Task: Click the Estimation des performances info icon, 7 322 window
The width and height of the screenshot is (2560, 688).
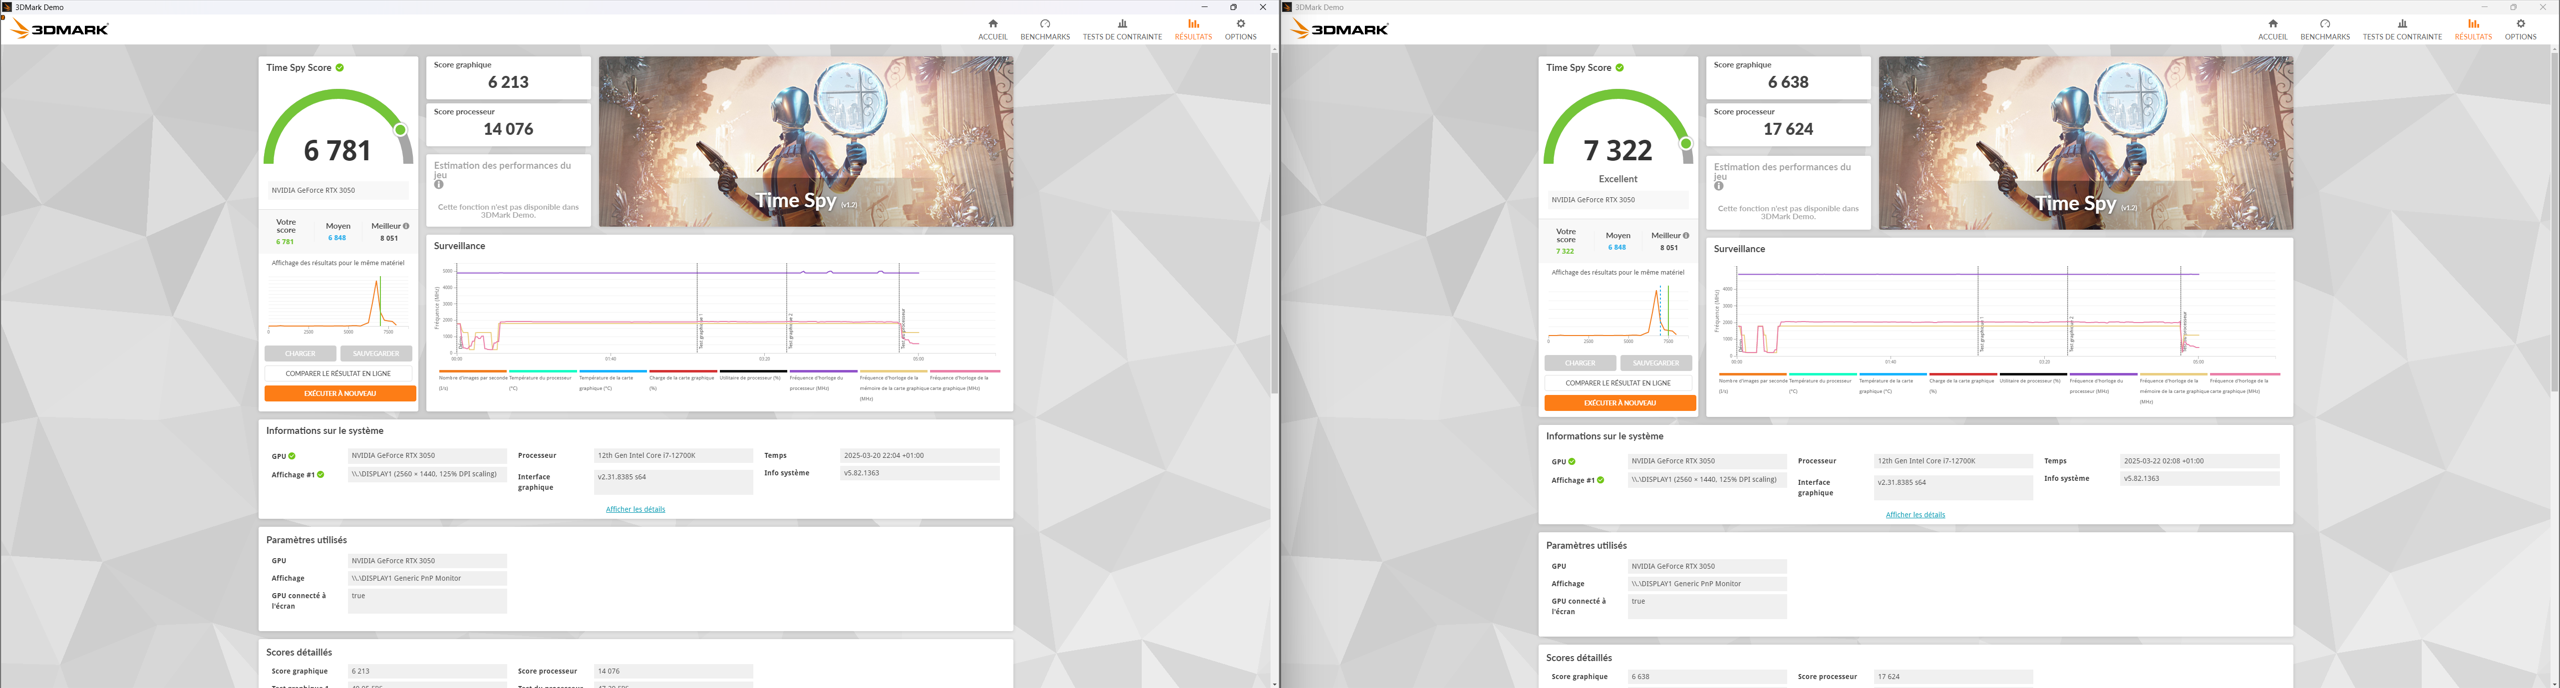Action: (x=1719, y=186)
